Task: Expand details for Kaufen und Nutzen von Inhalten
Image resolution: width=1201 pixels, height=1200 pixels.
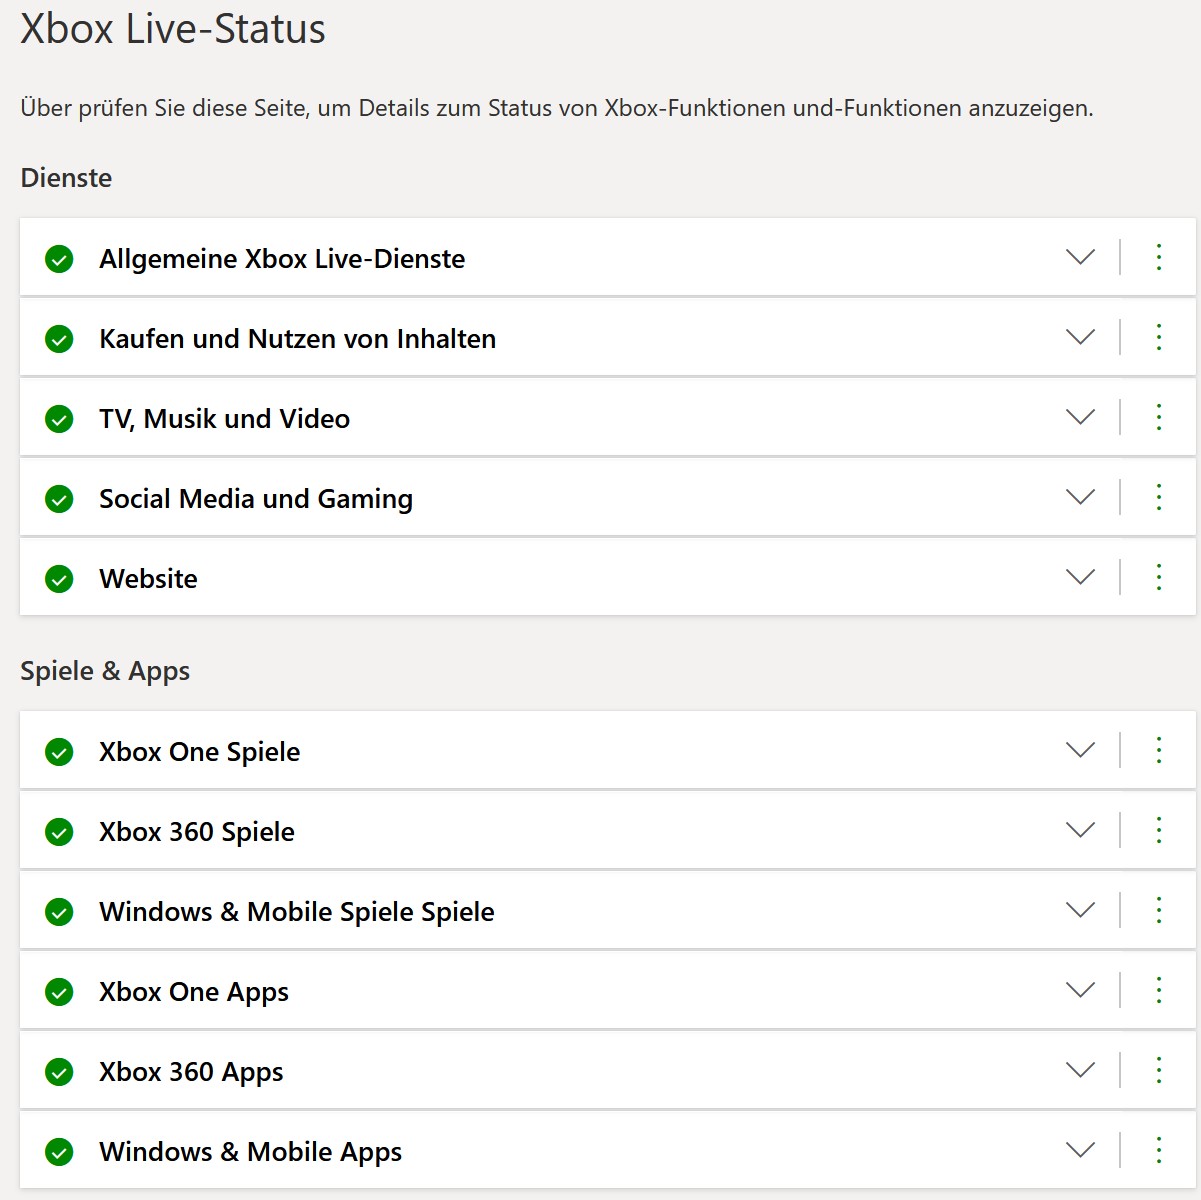Action: pyautogui.click(x=1080, y=338)
